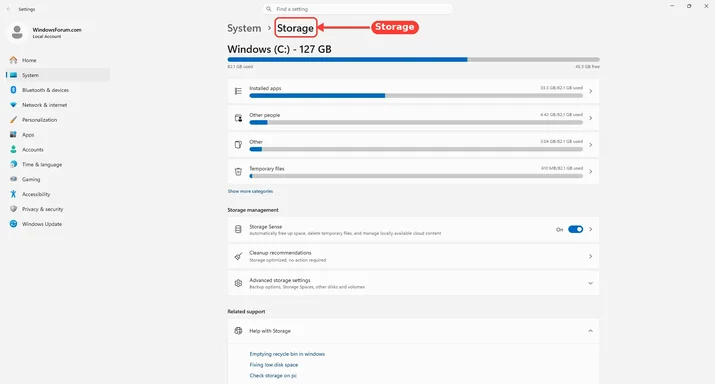This screenshot has width=715, height=384.
Task: Open Fixing low disk space link
Action: pos(274,365)
